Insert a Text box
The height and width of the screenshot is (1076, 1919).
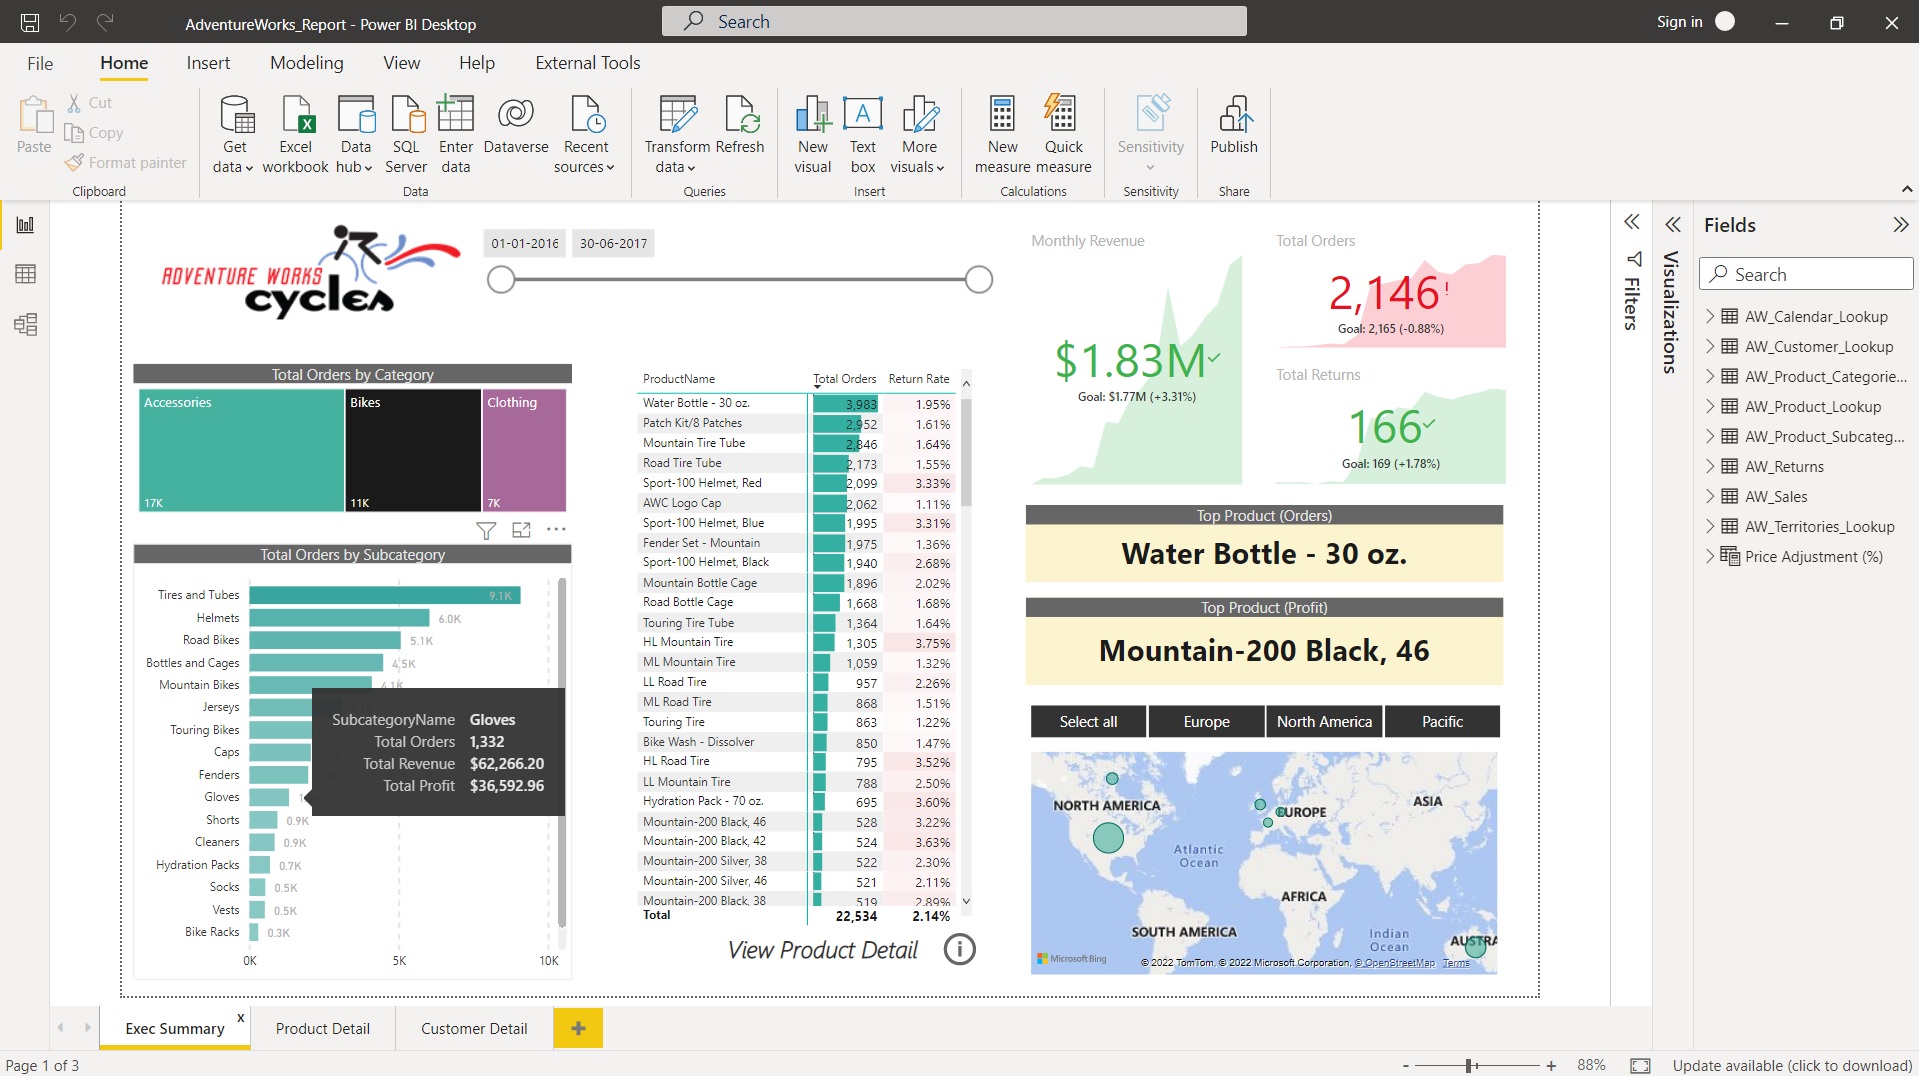coord(863,135)
